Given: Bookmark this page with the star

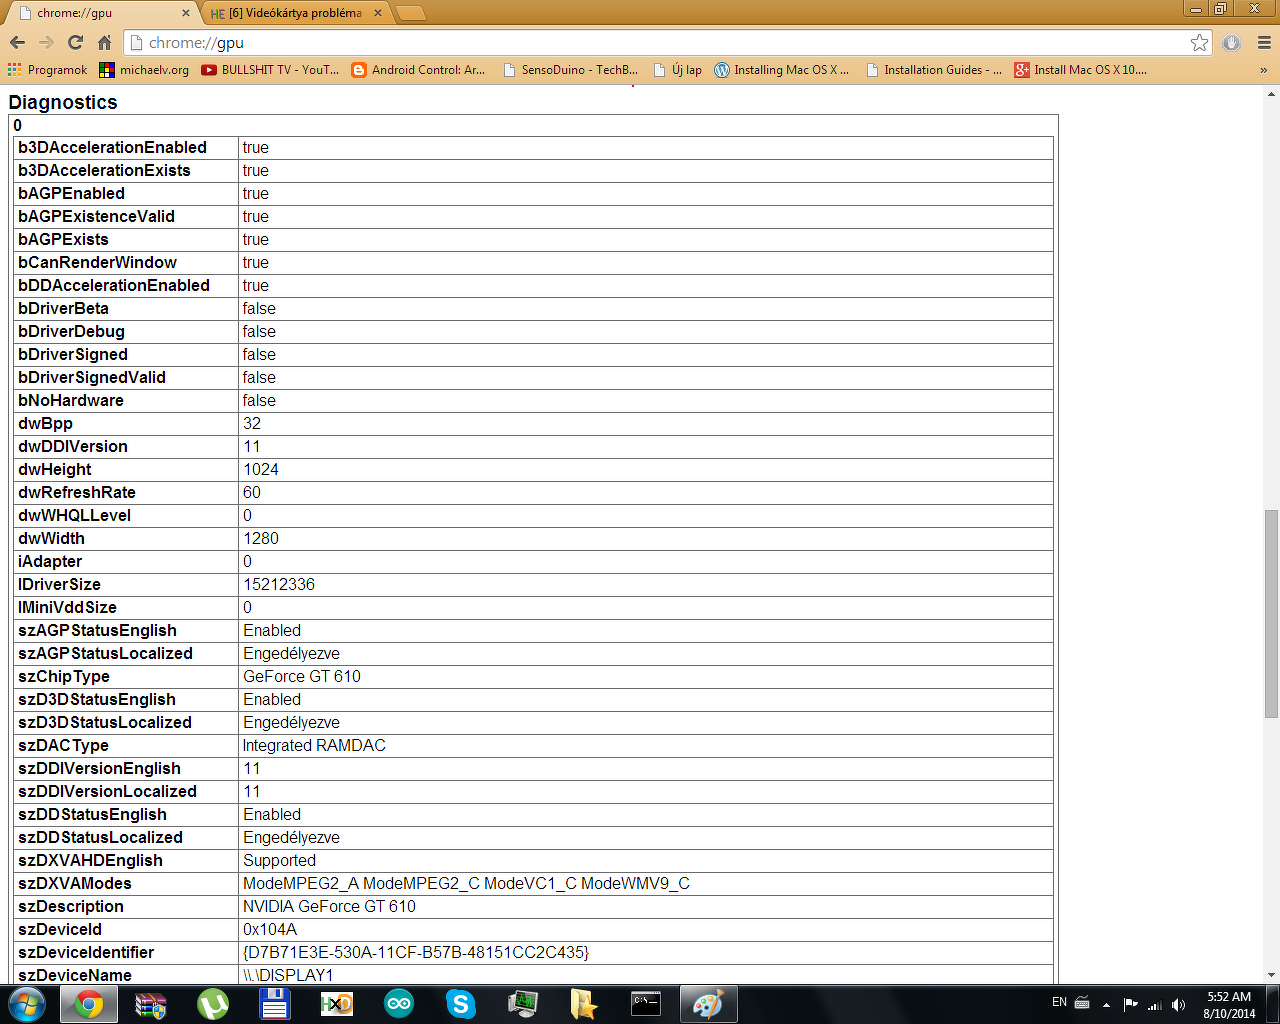Looking at the screenshot, I should [1199, 42].
